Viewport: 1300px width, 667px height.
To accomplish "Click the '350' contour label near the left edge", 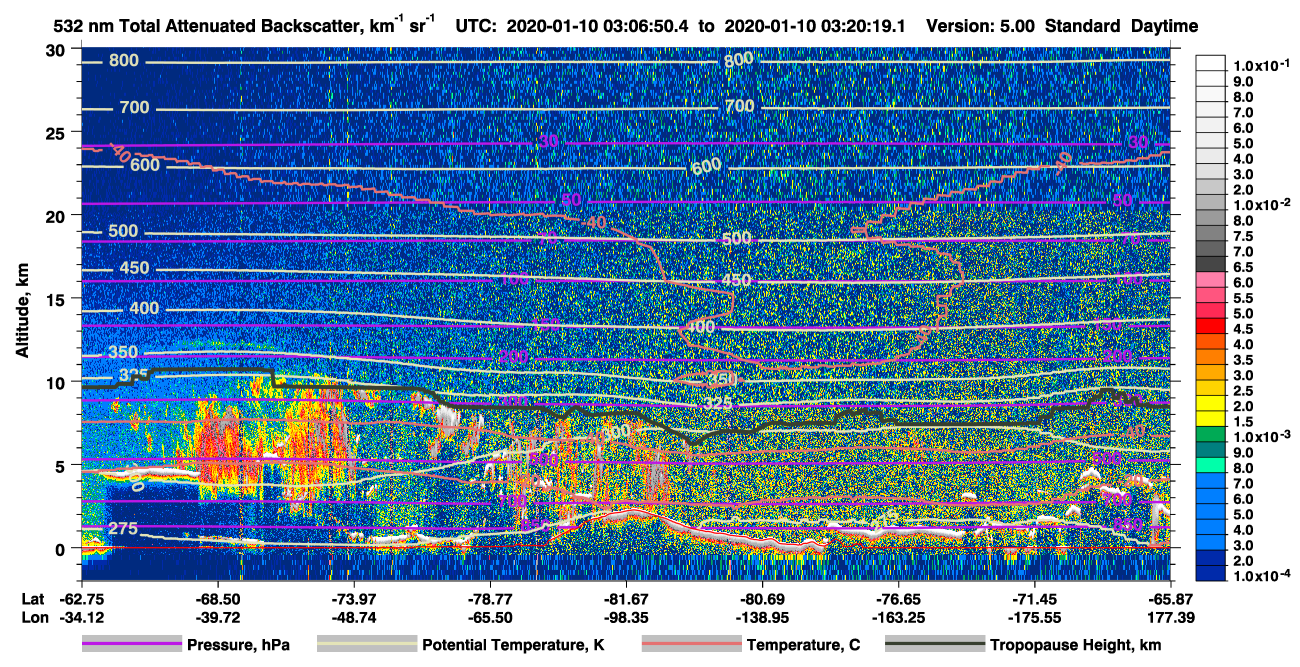I will 123,353.
